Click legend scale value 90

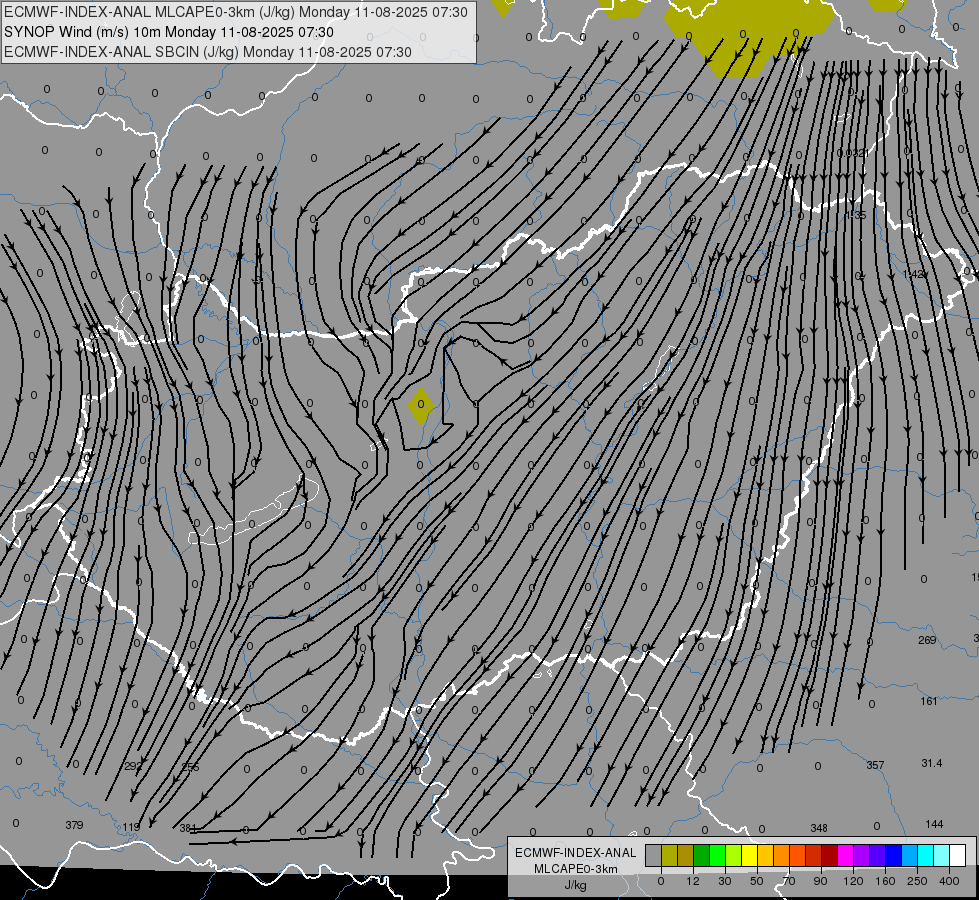point(820,881)
